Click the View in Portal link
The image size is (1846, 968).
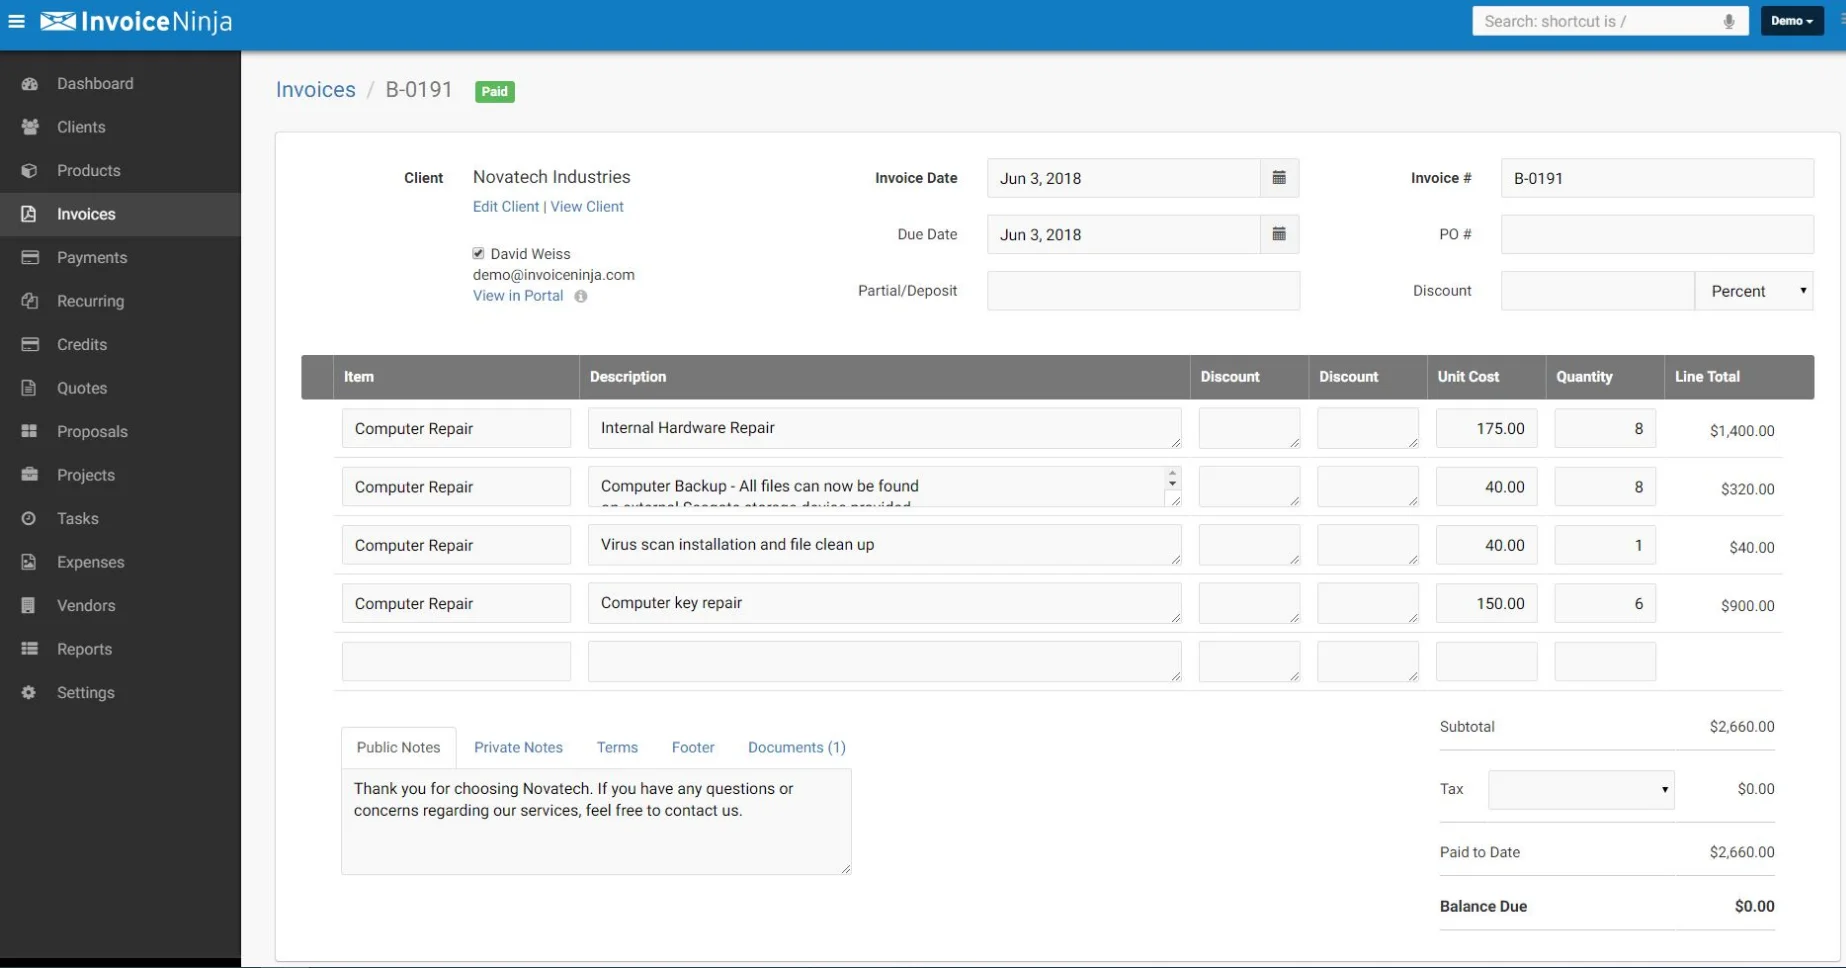pos(518,296)
